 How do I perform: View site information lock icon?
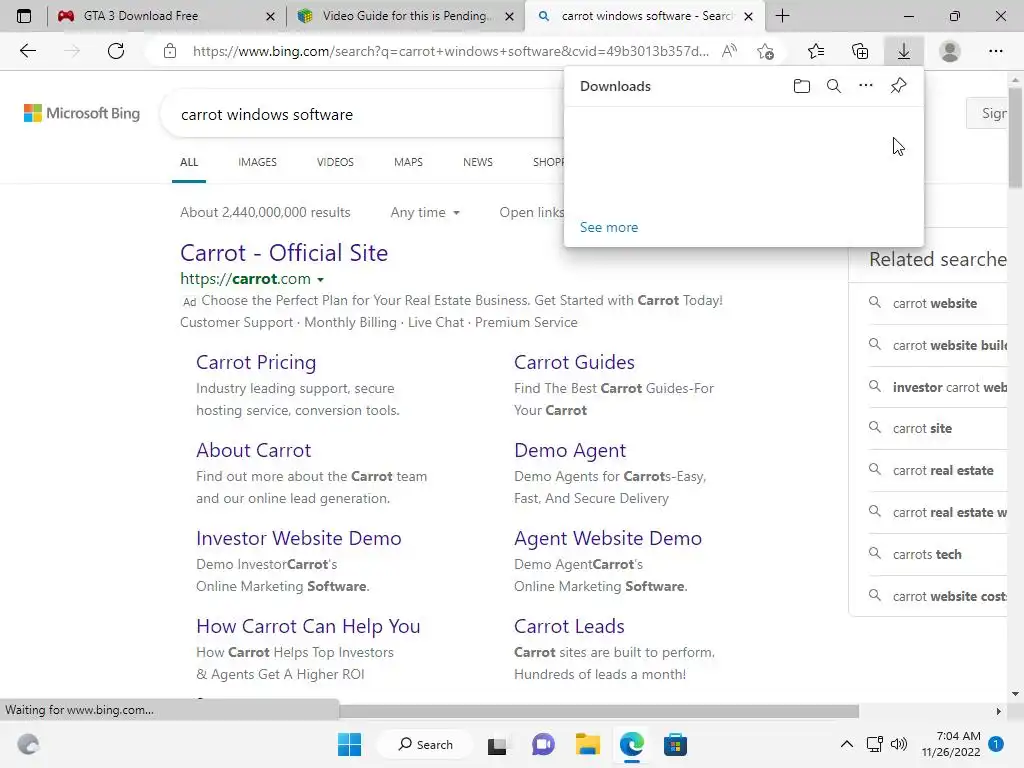click(x=170, y=51)
